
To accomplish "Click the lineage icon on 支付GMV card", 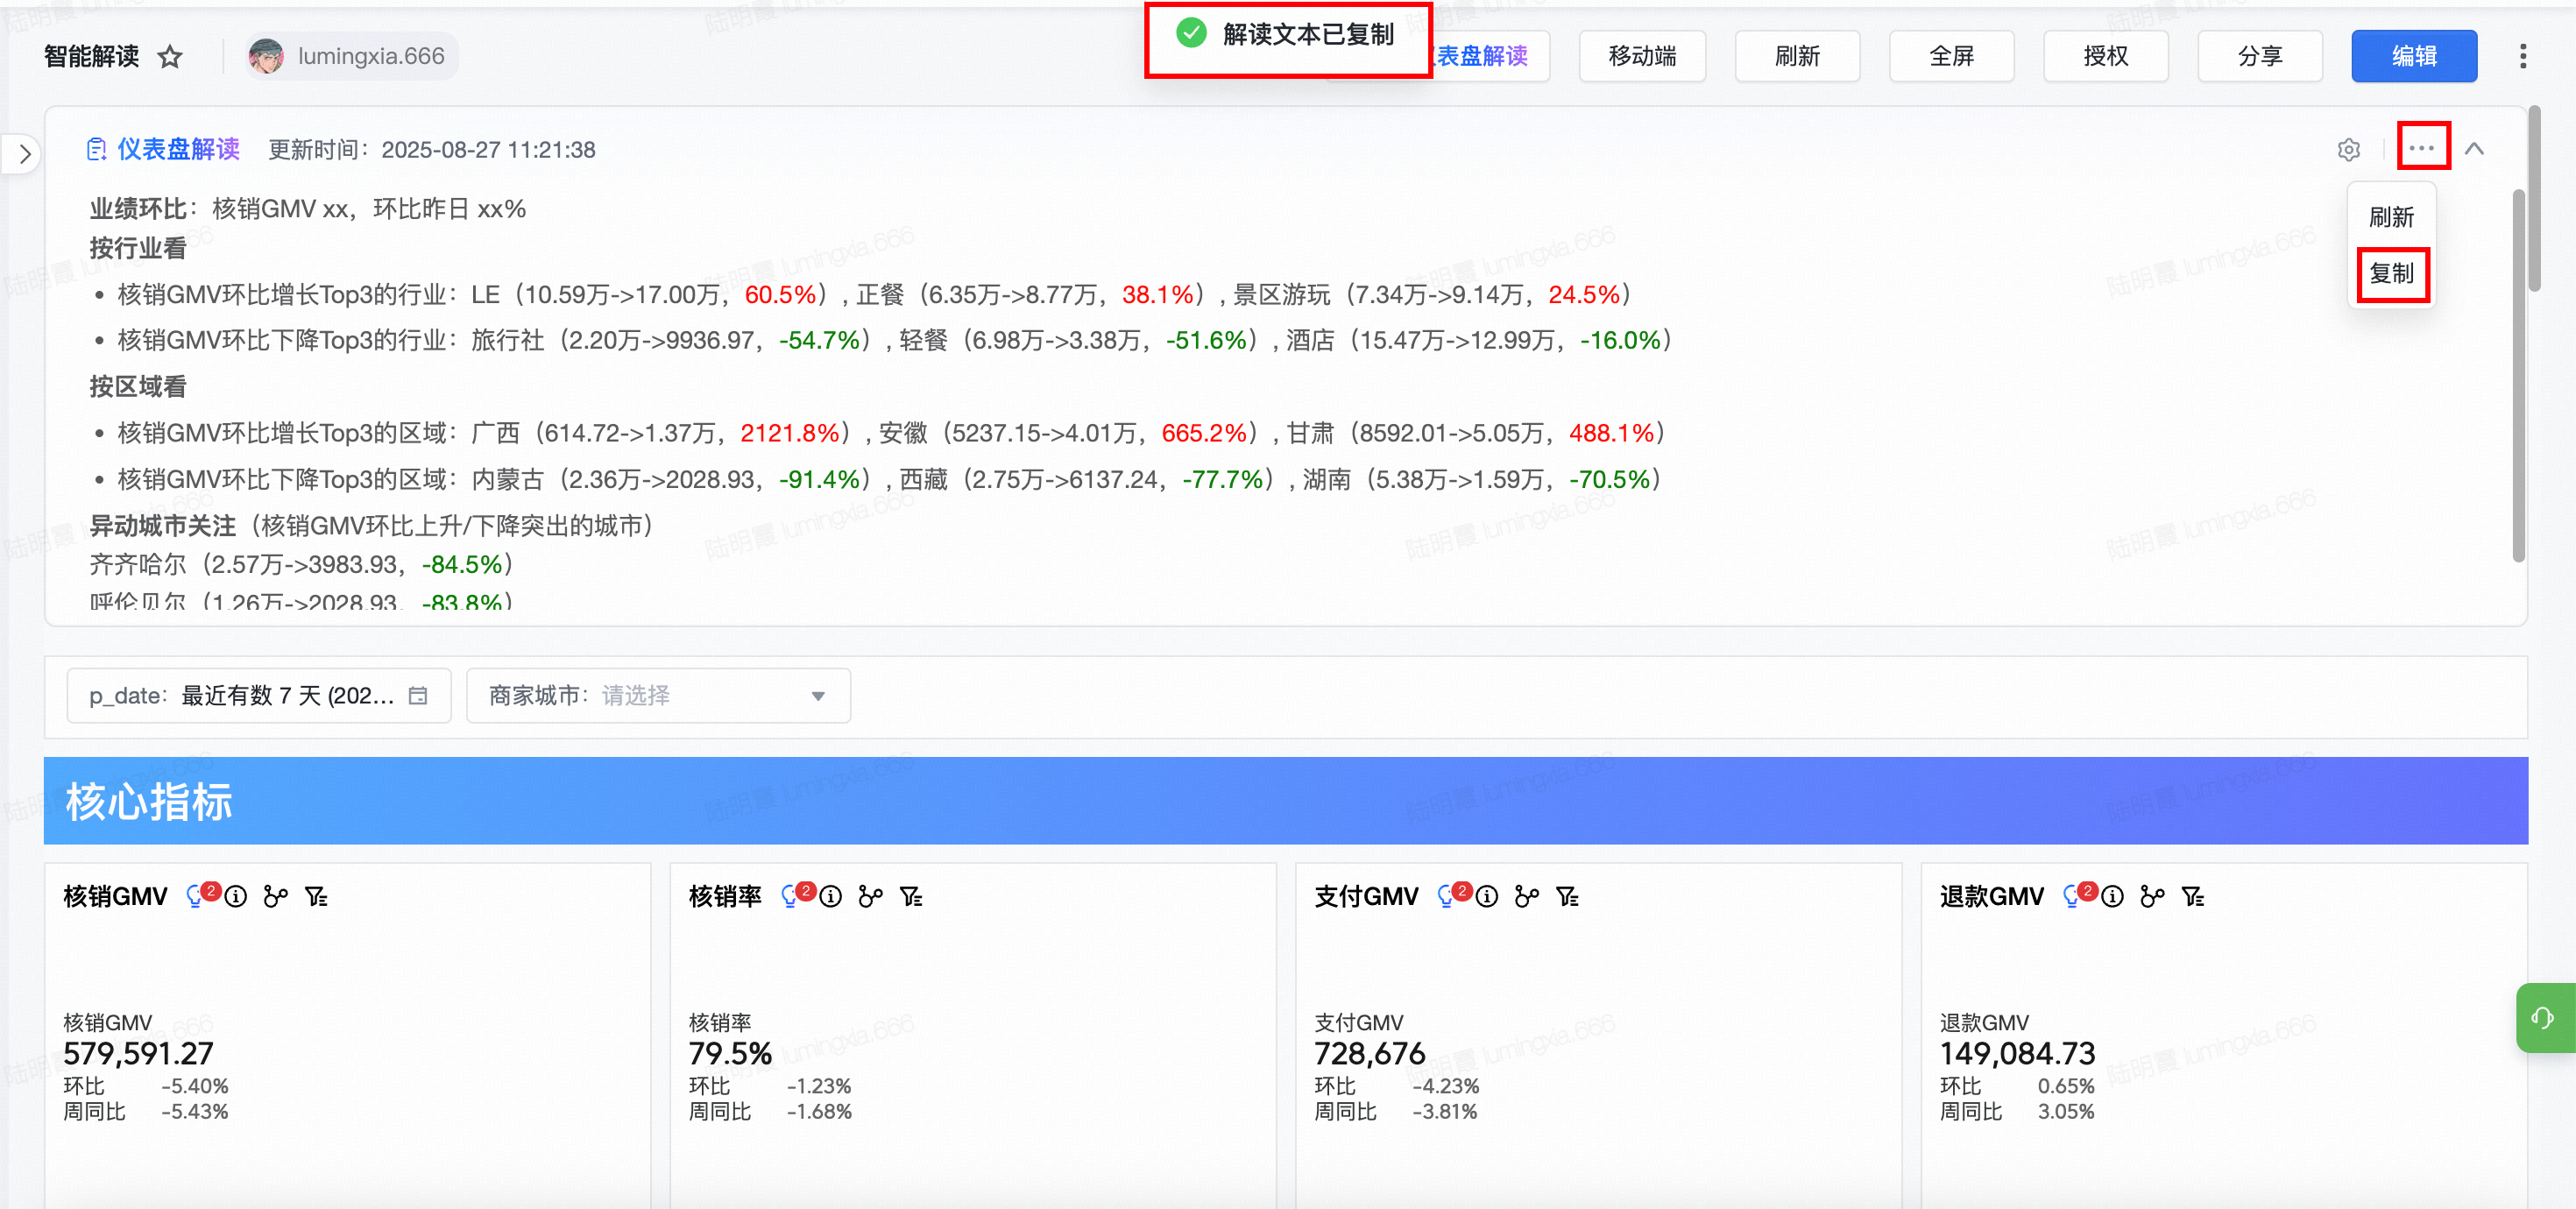I will pos(1526,896).
